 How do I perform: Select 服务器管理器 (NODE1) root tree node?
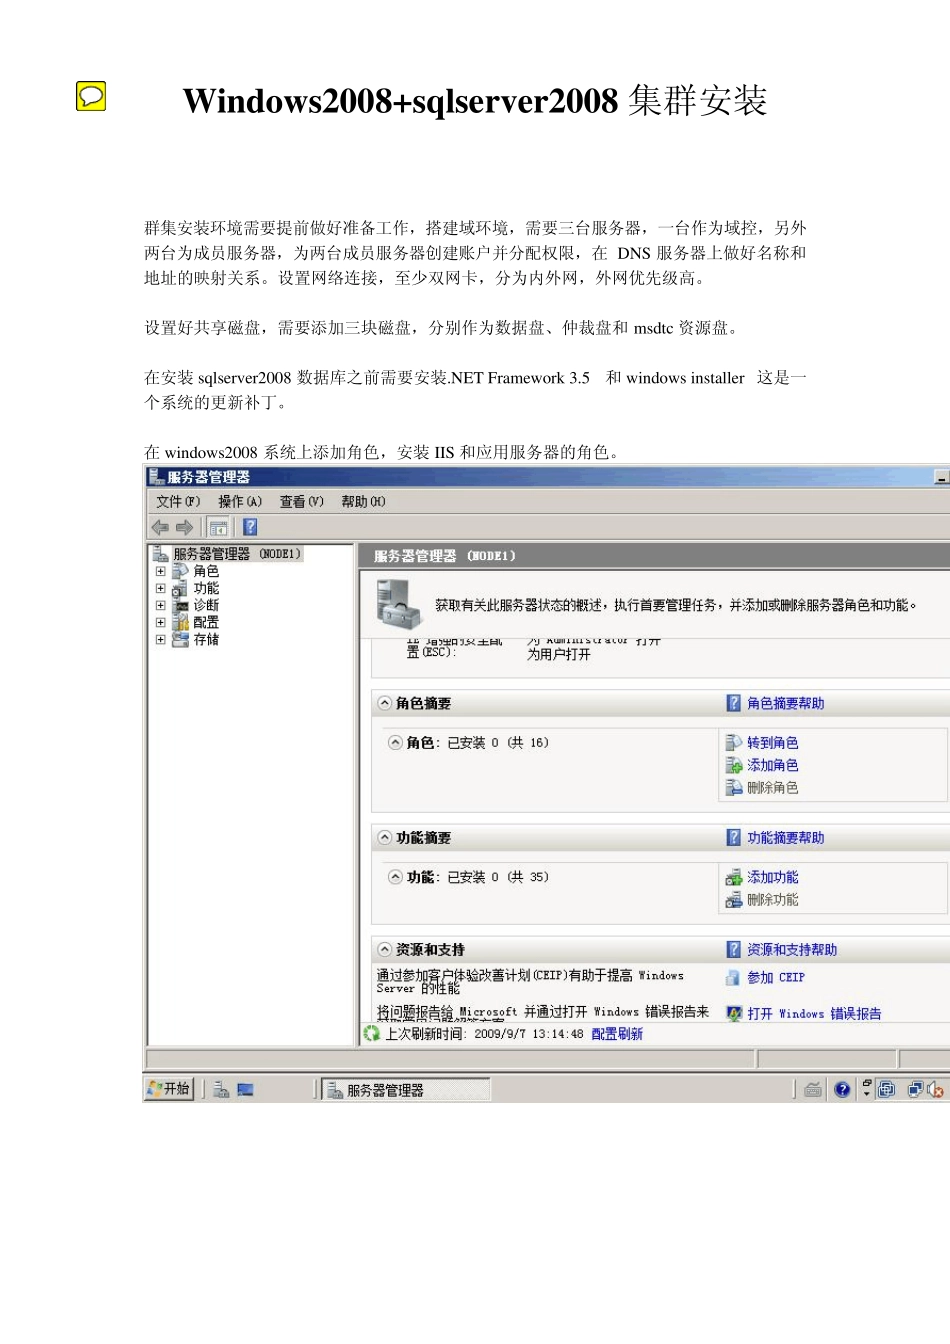pos(236,553)
